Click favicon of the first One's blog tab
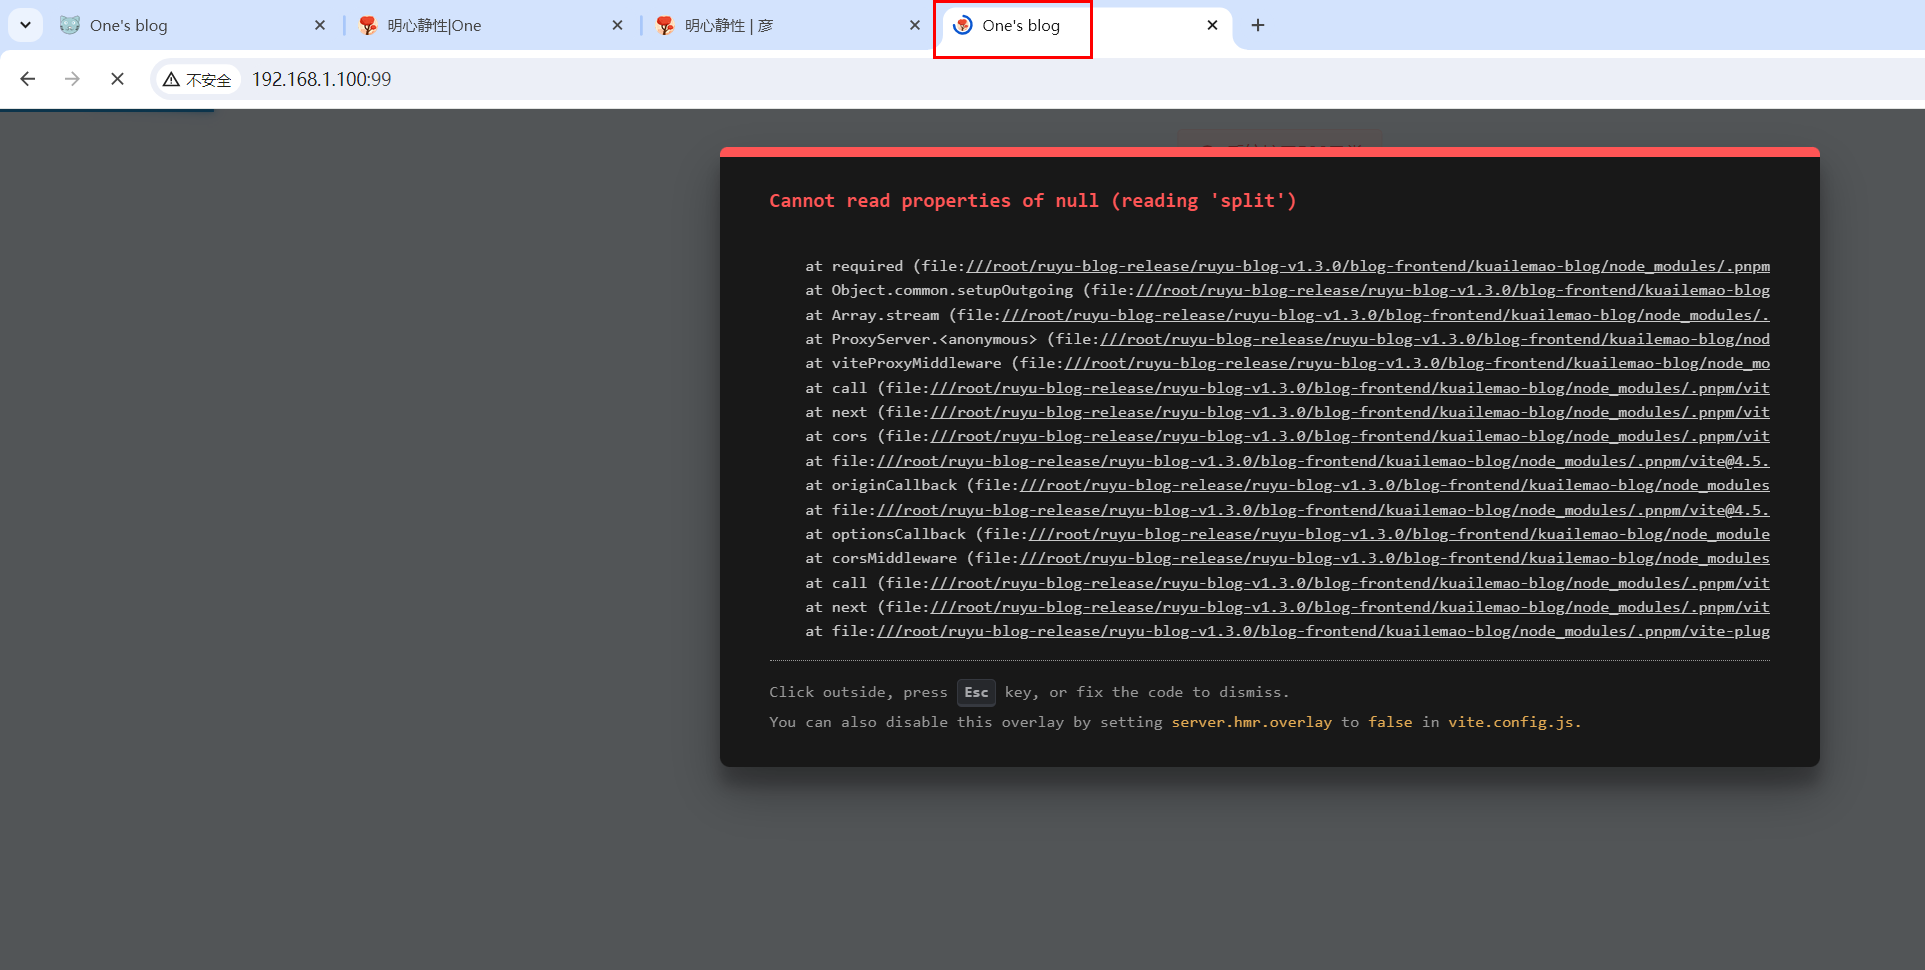Image resolution: width=1925 pixels, height=970 pixels. [70, 26]
